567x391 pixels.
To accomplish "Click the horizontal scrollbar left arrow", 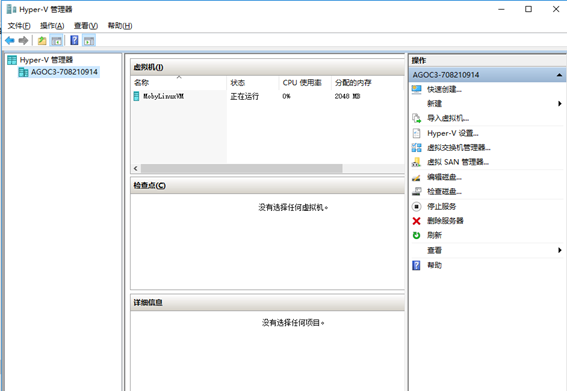I will tap(136, 169).
